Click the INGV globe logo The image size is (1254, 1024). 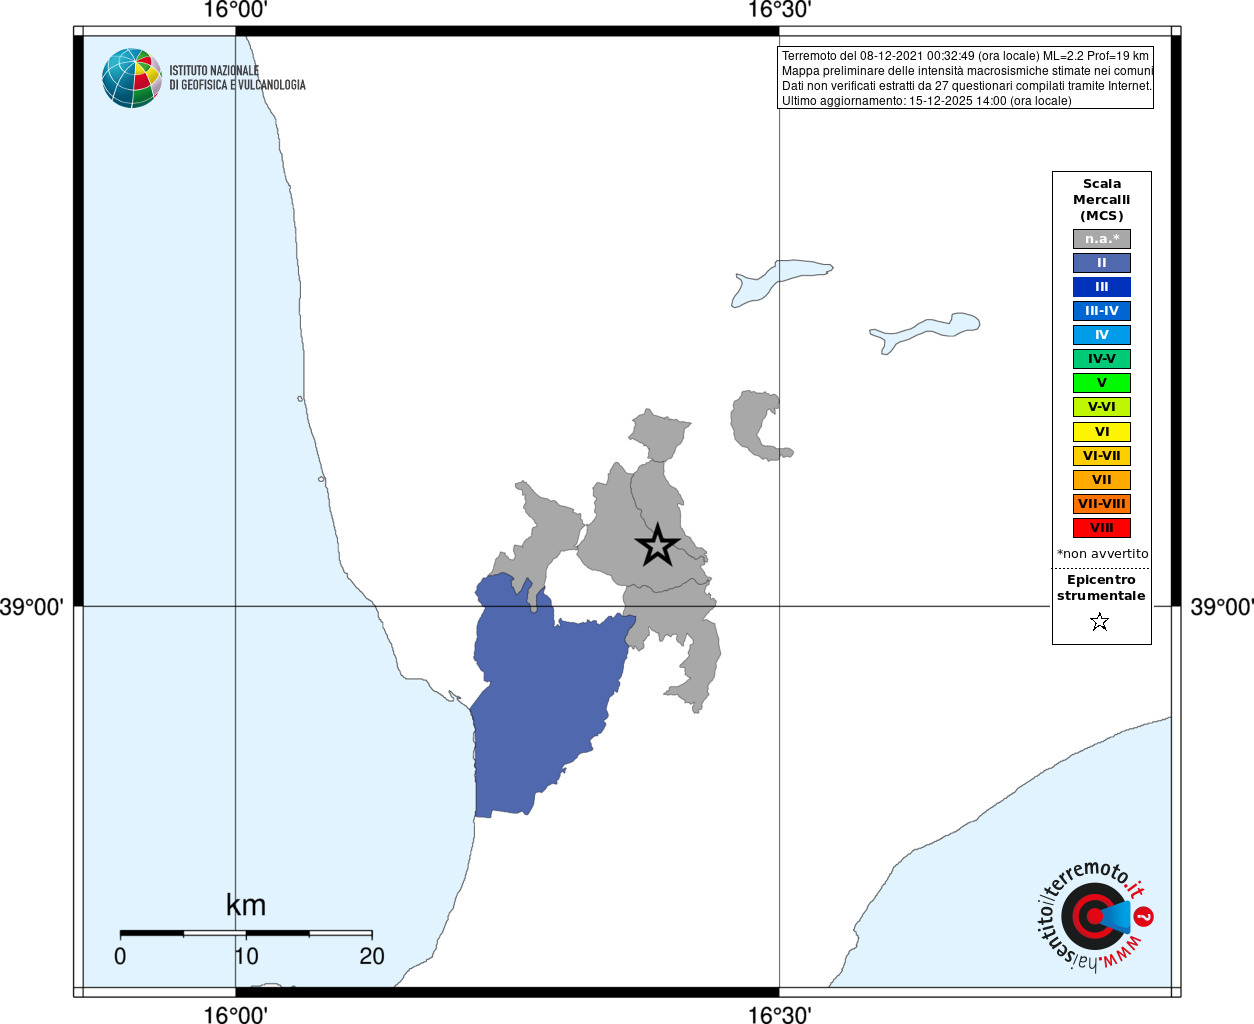(132, 78)
